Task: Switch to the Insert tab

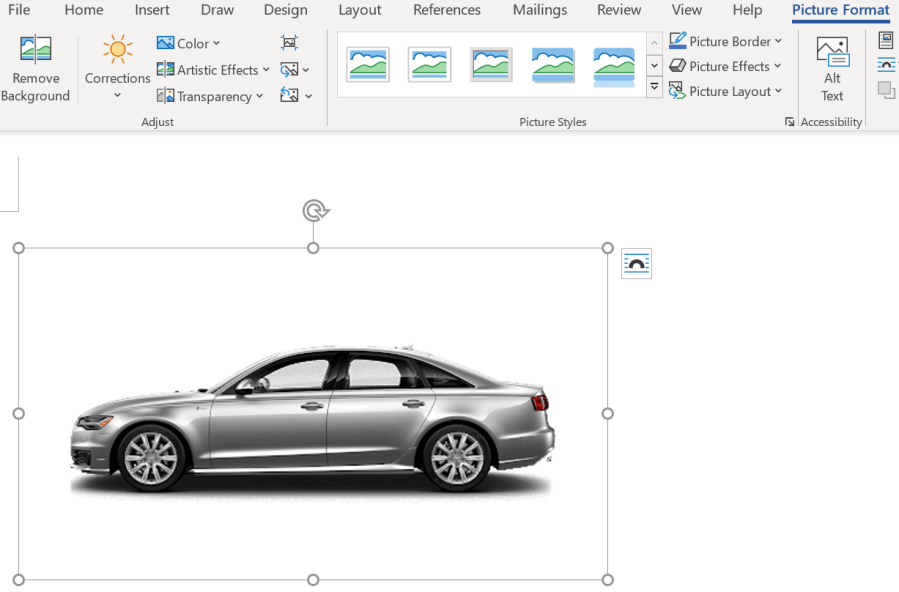Action: (152, 10)
